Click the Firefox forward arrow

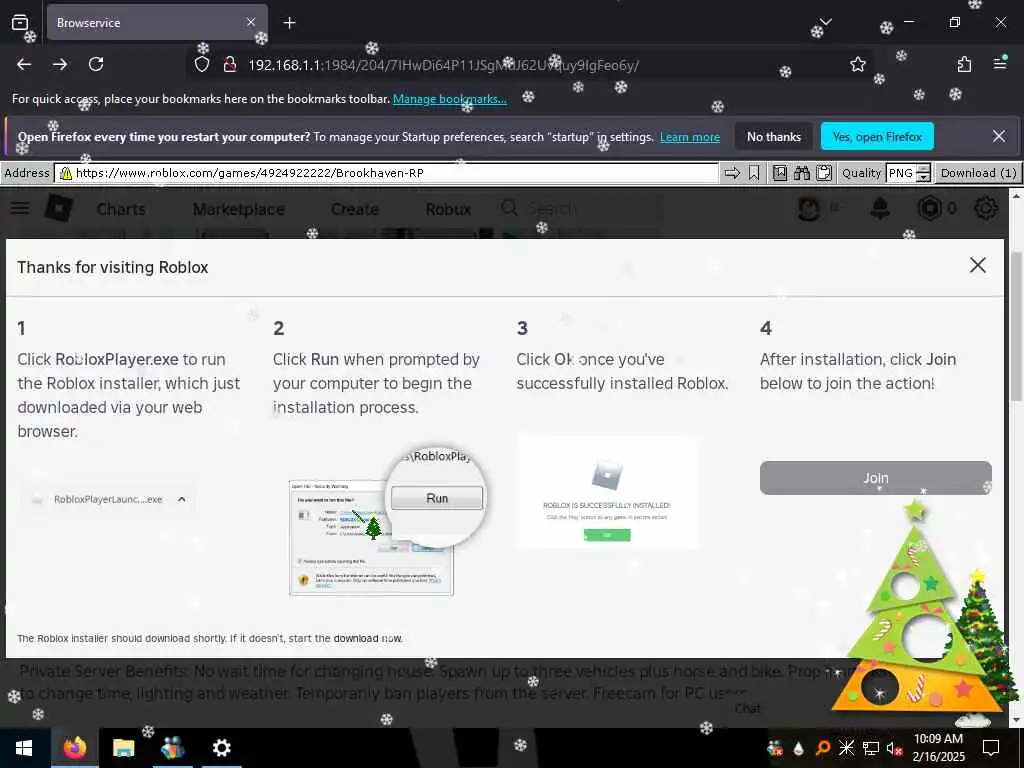[x=60, y=65]
